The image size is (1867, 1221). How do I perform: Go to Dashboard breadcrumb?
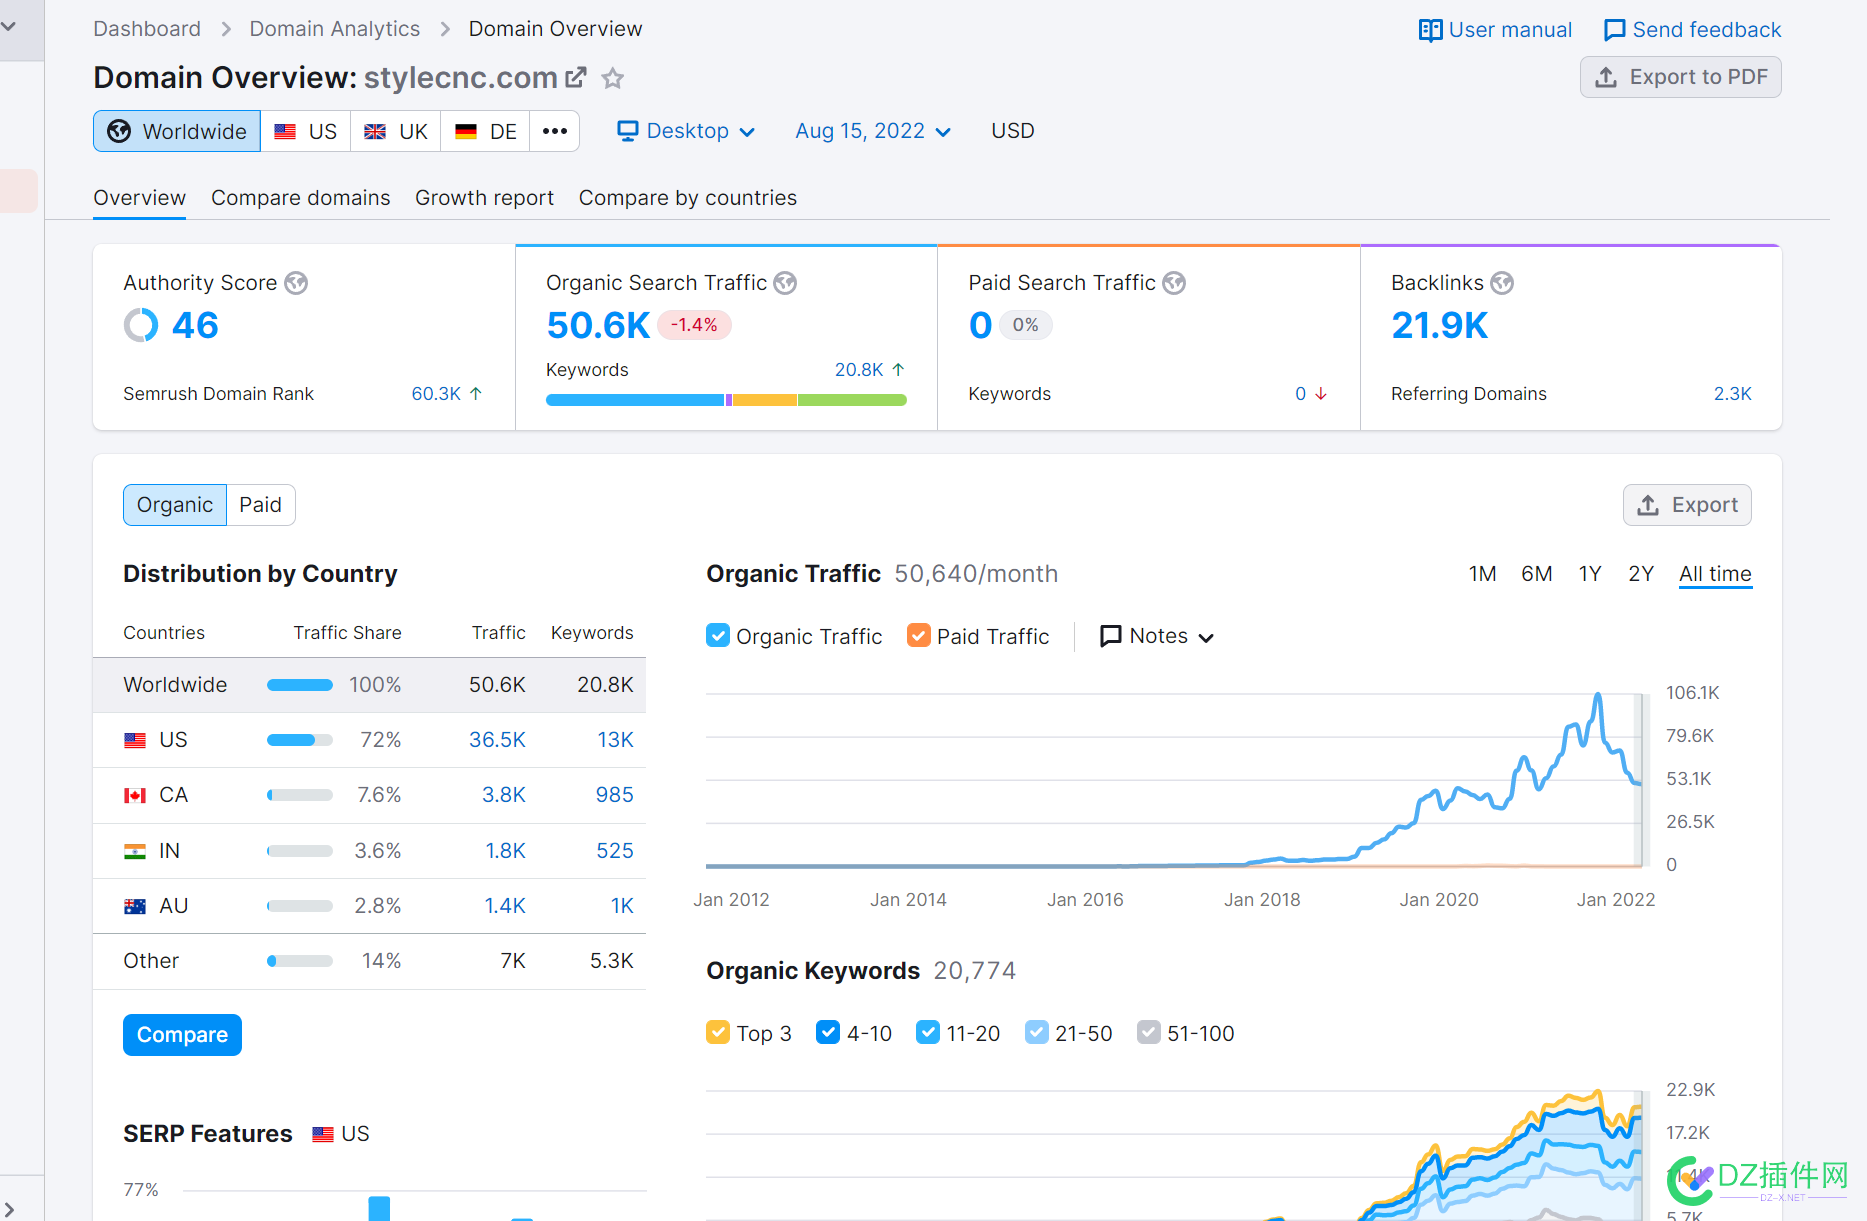click(x=147, y=29)
